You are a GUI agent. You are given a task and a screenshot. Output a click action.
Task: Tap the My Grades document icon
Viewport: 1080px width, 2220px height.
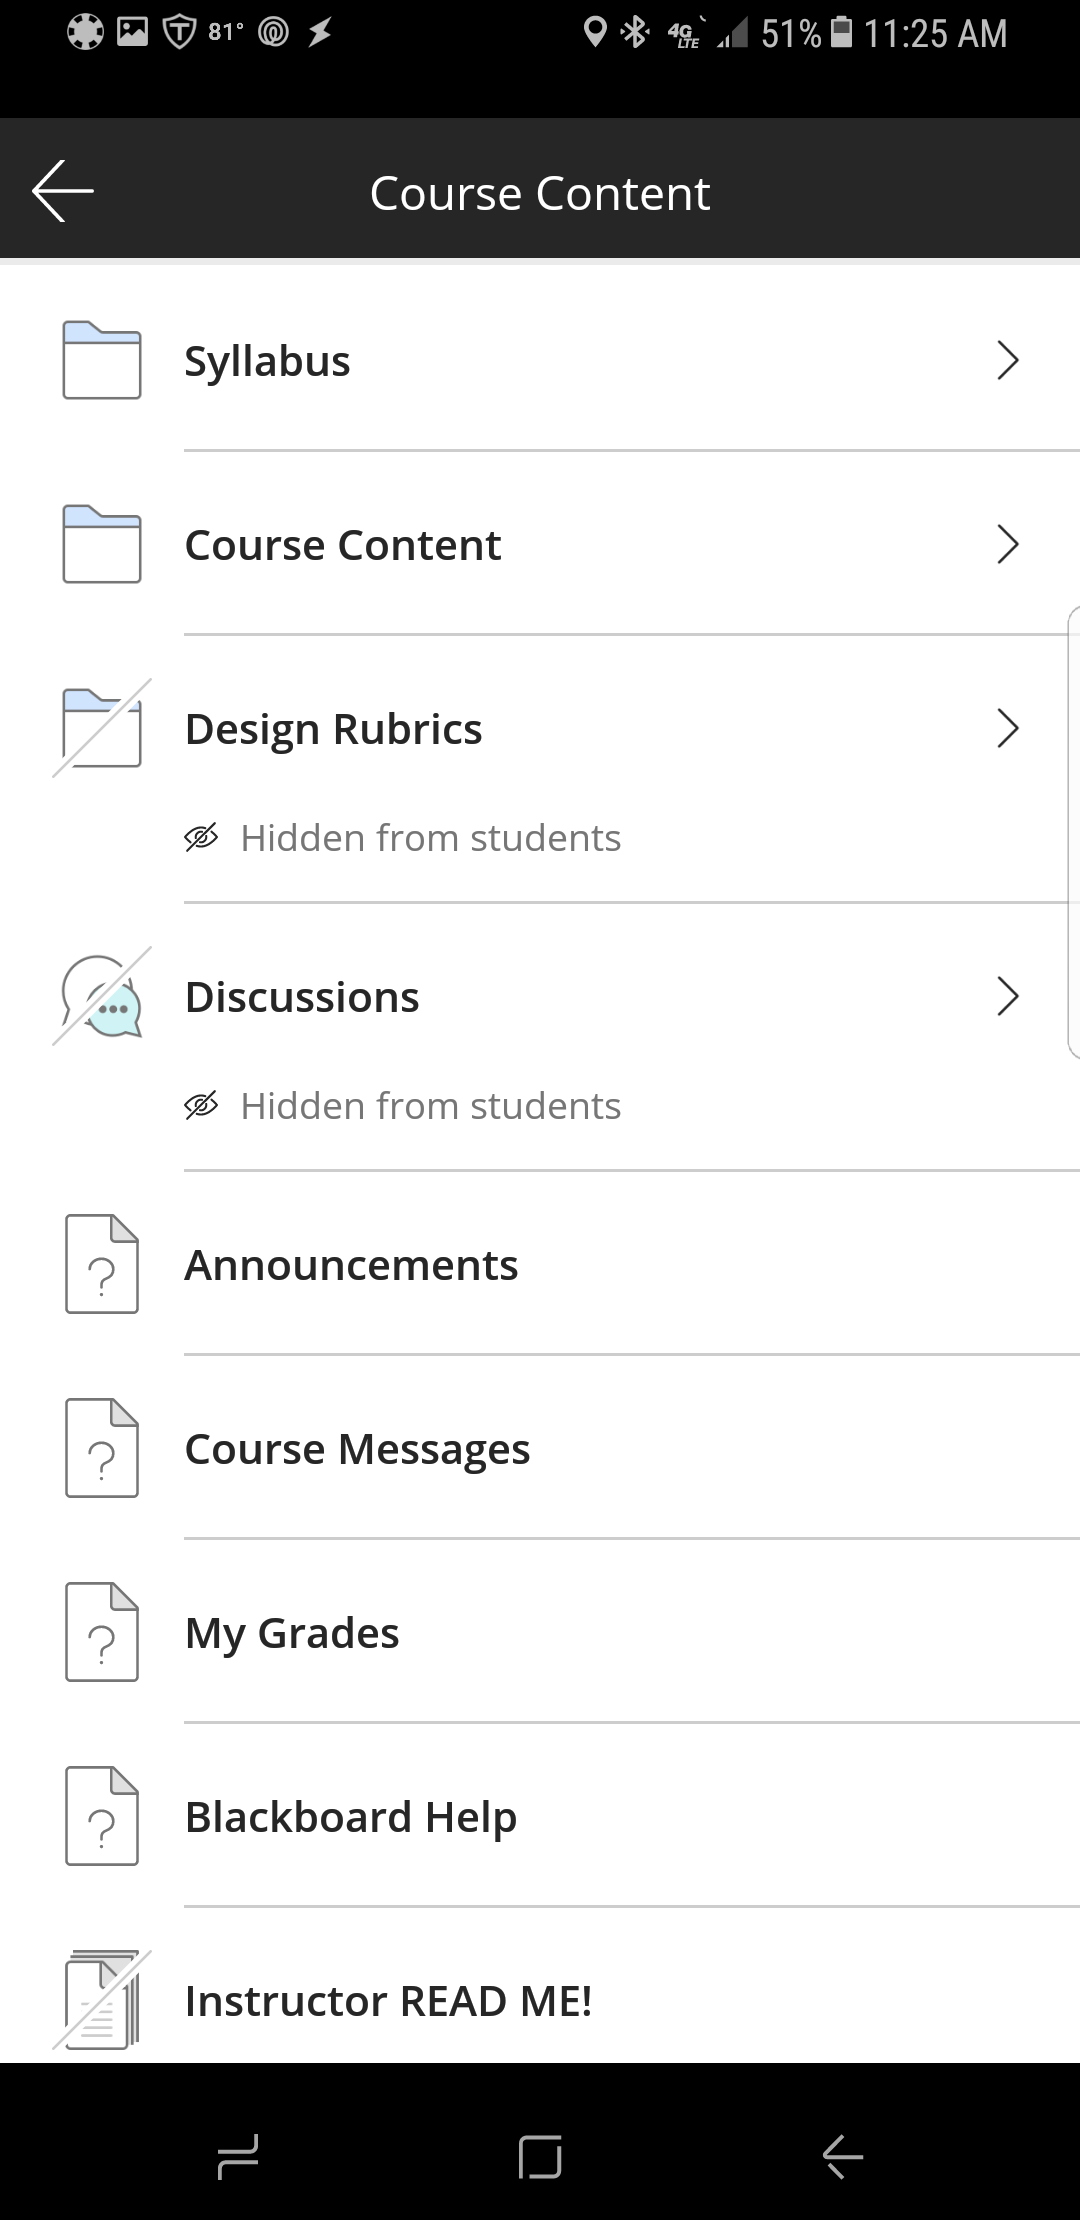pos(101,1632)
